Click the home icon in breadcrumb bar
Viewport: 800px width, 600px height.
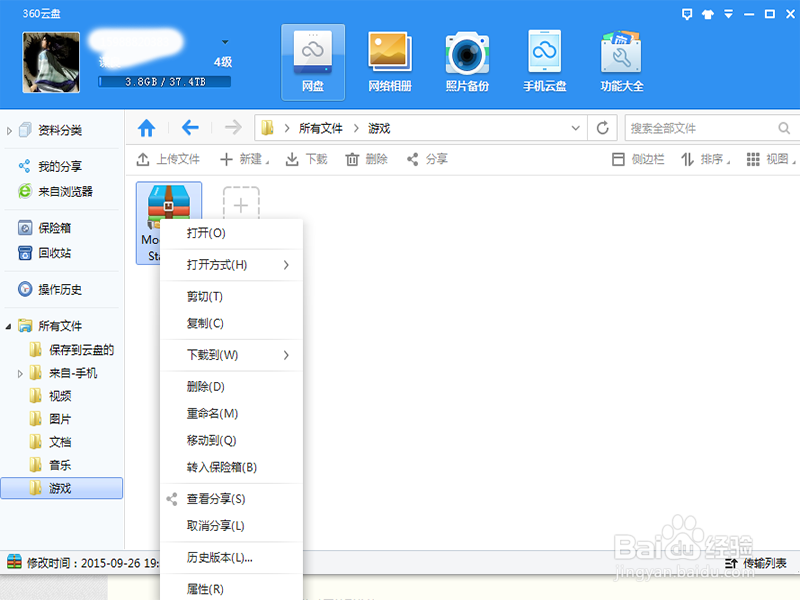(148, 128)
